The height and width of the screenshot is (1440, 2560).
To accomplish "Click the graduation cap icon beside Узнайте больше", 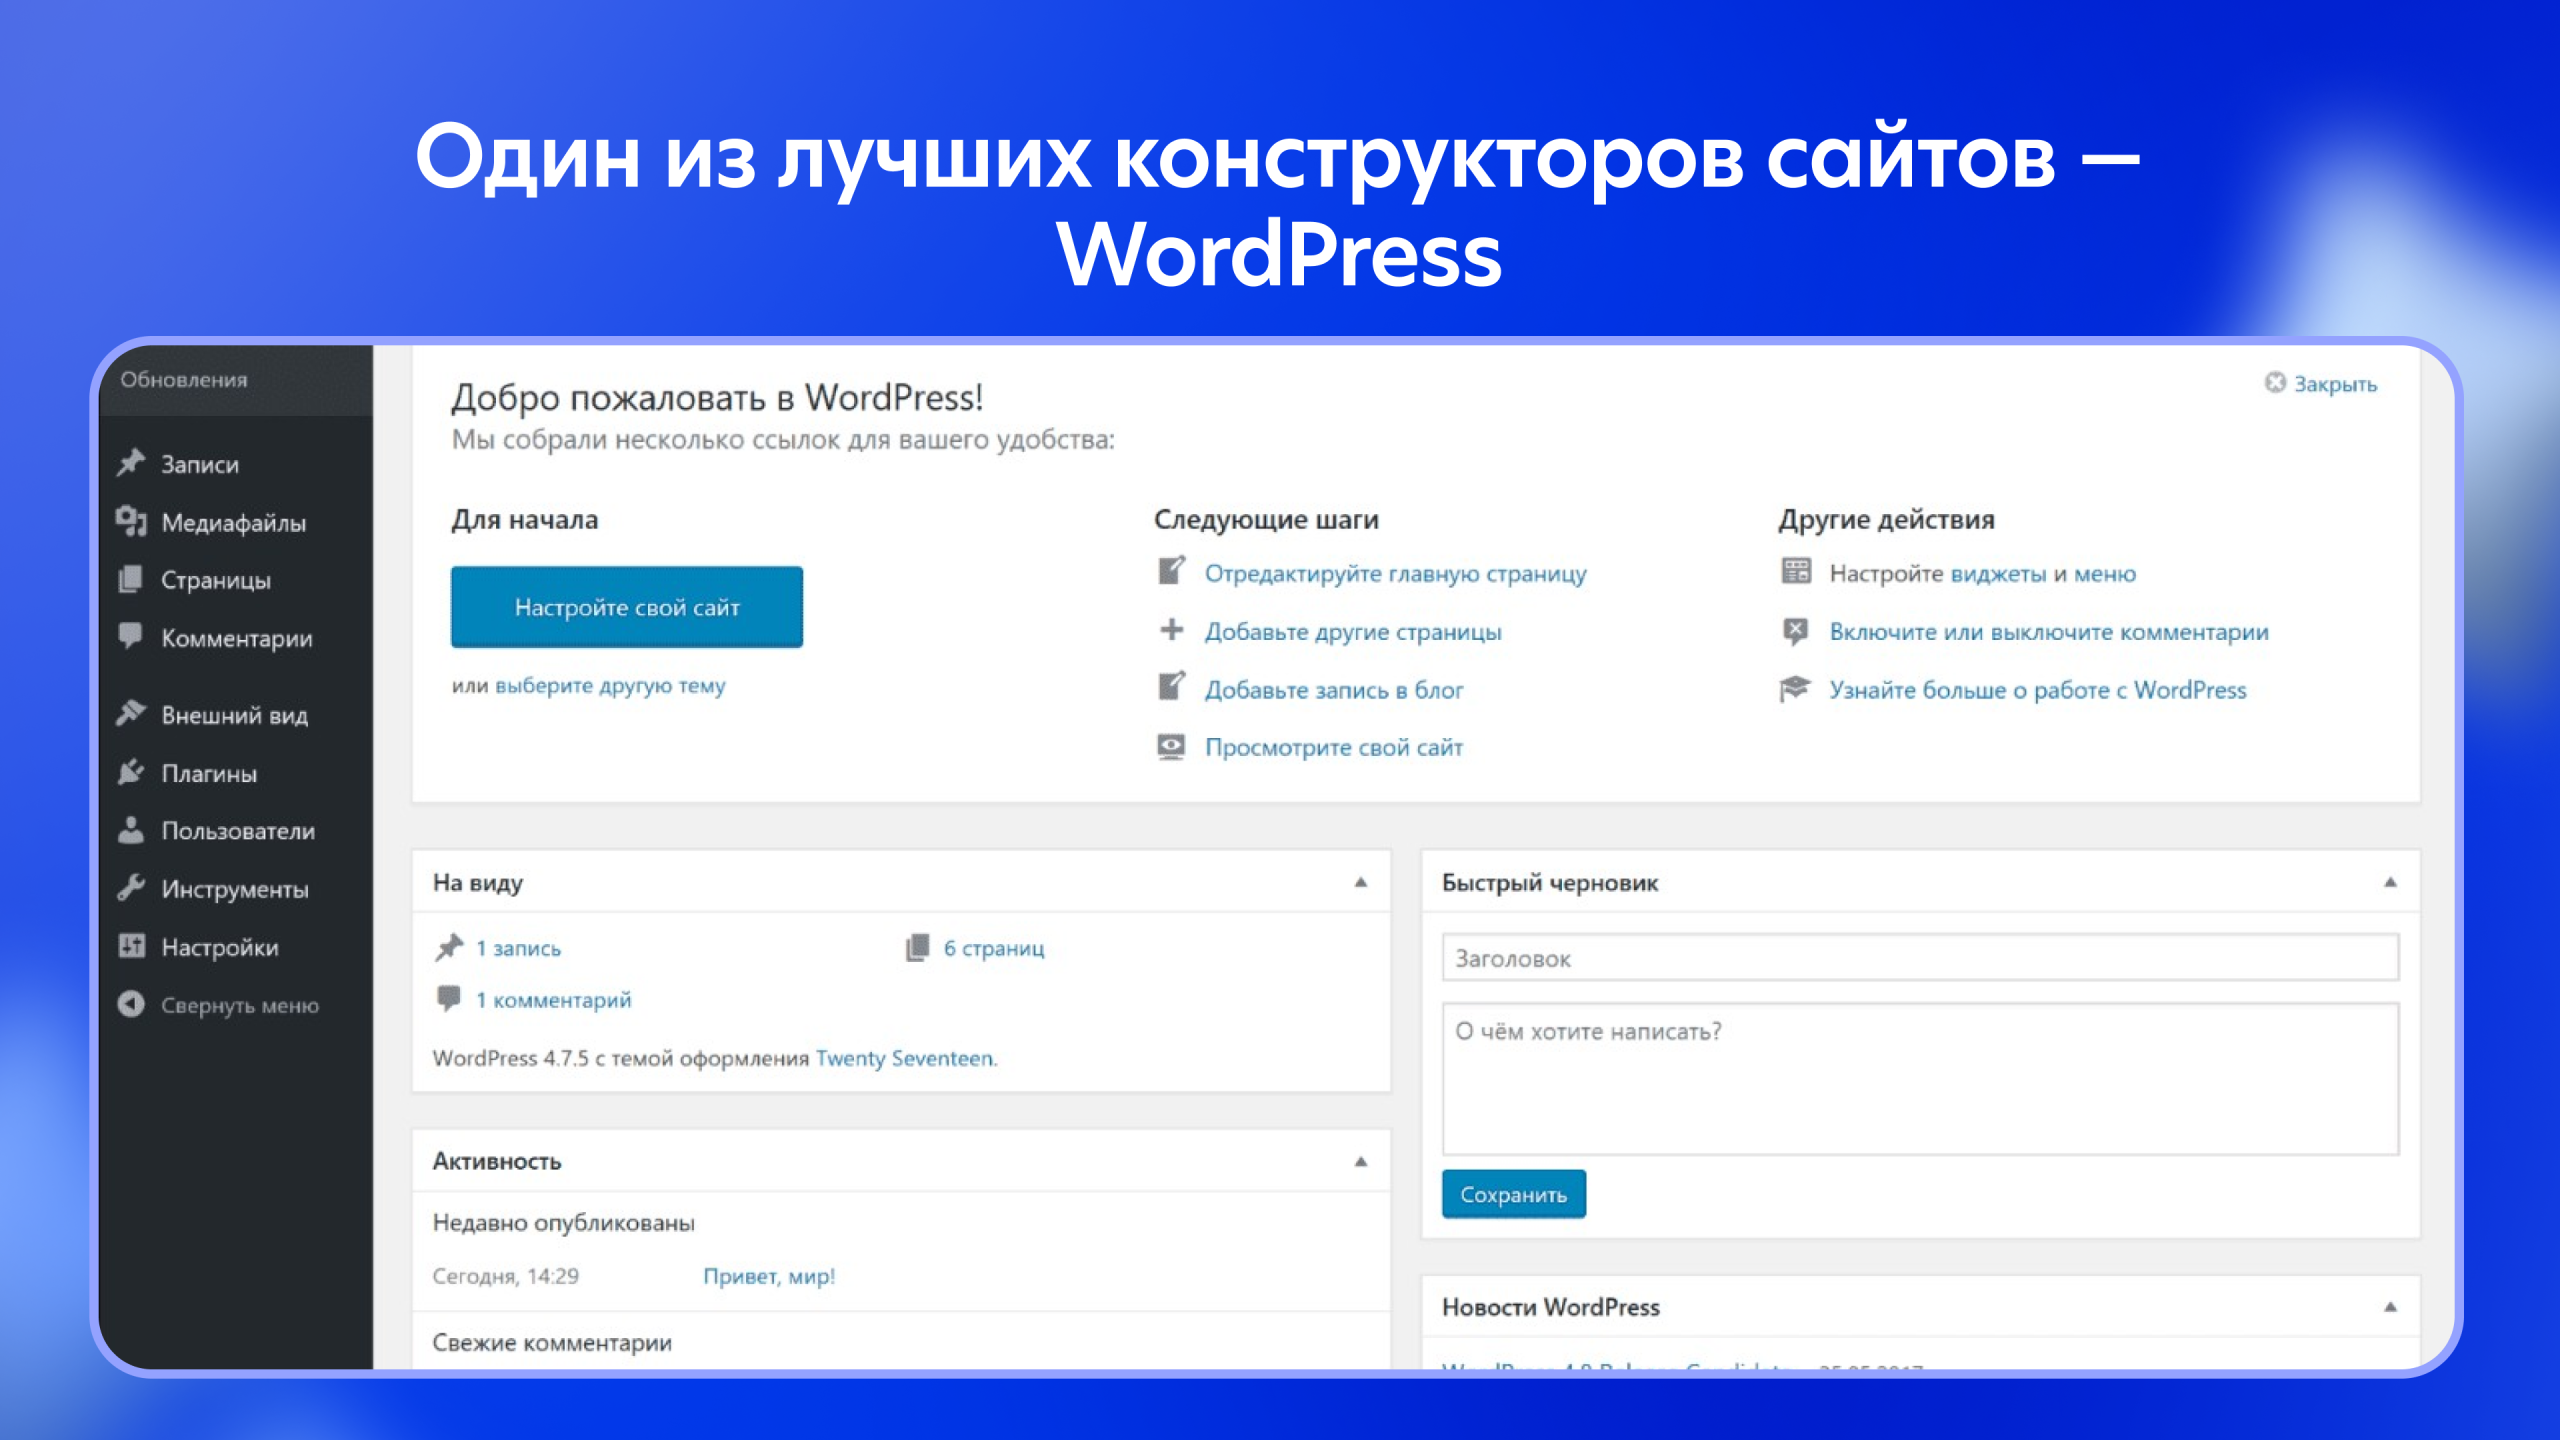I will (x=1796, y=688).
